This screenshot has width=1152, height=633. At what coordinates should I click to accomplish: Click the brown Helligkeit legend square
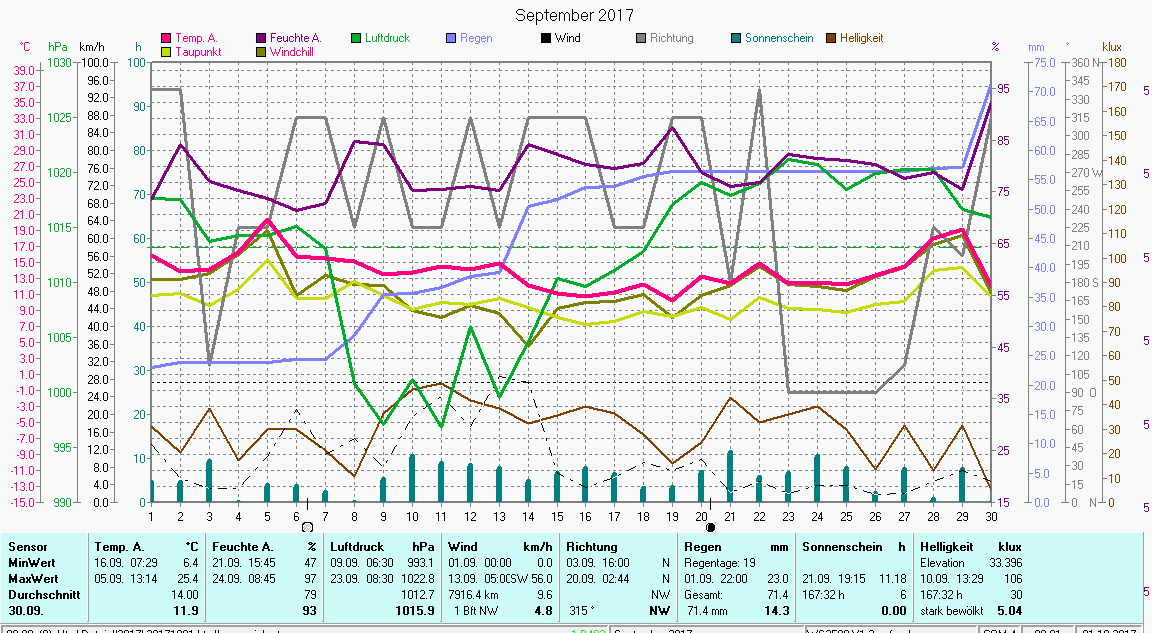tap(831, 39)
